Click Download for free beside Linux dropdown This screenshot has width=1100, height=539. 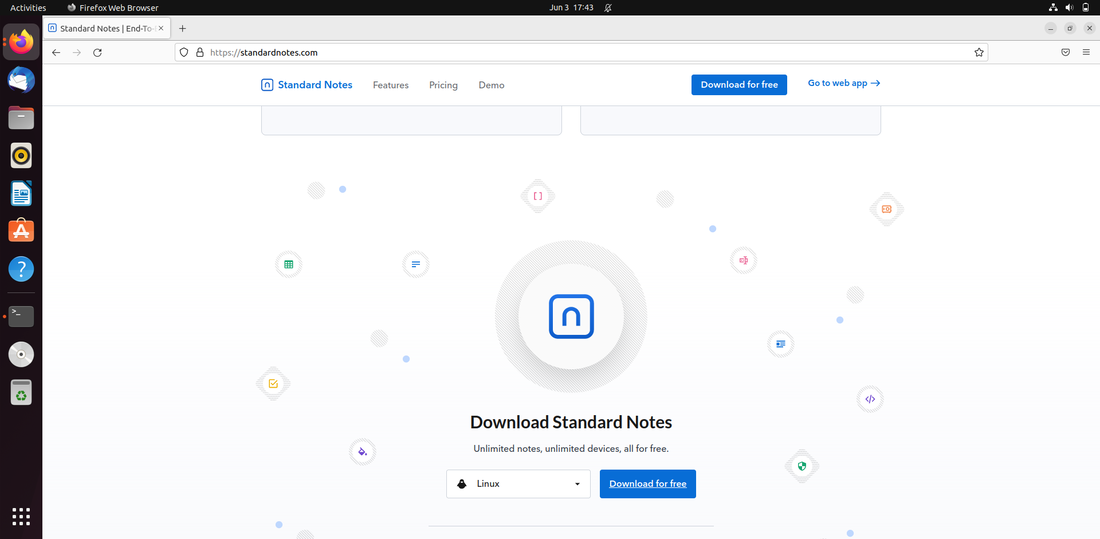(x=648, y=484)
